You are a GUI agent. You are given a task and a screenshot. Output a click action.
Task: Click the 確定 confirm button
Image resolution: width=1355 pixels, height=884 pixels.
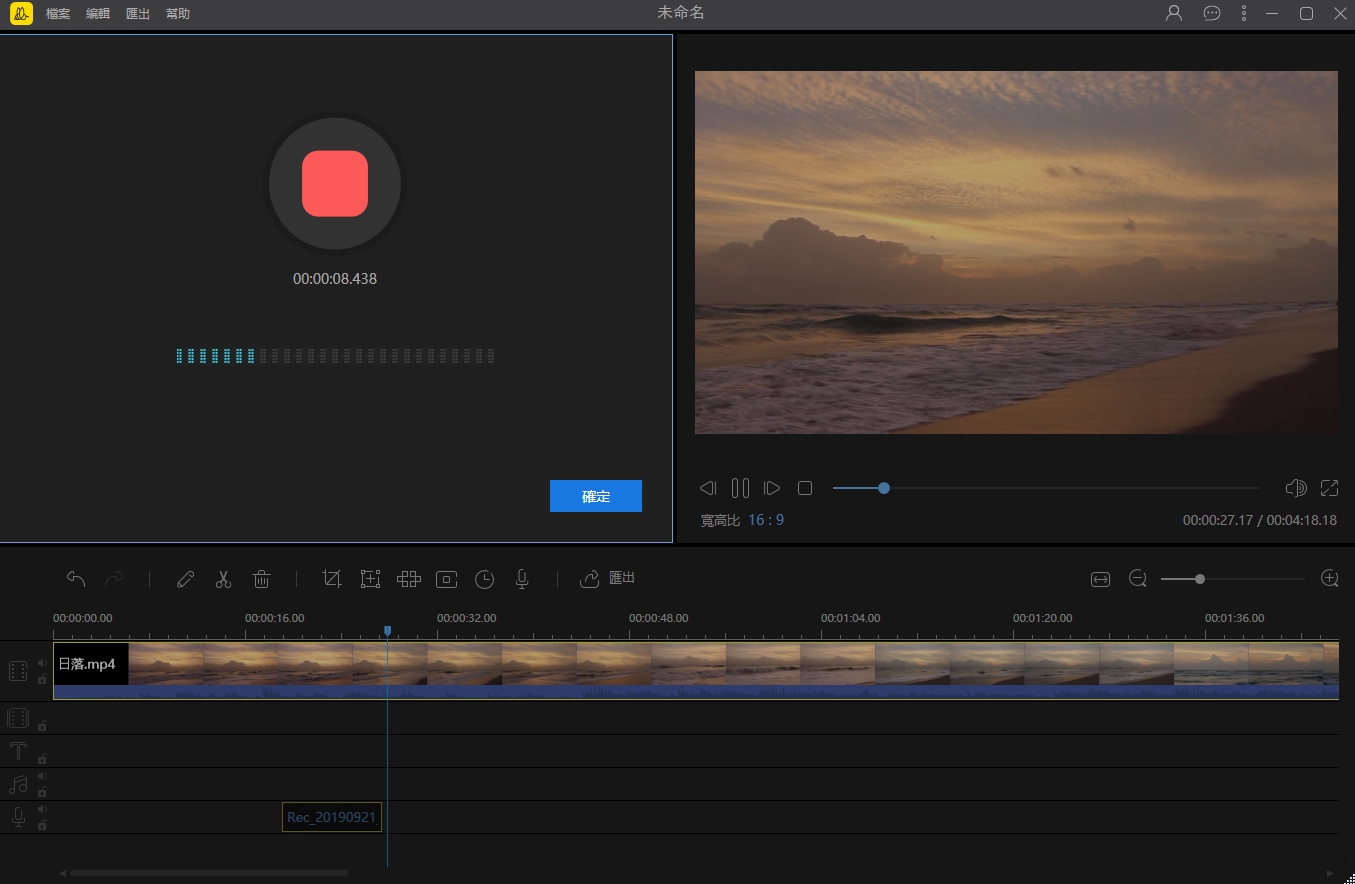click(596, 496)
